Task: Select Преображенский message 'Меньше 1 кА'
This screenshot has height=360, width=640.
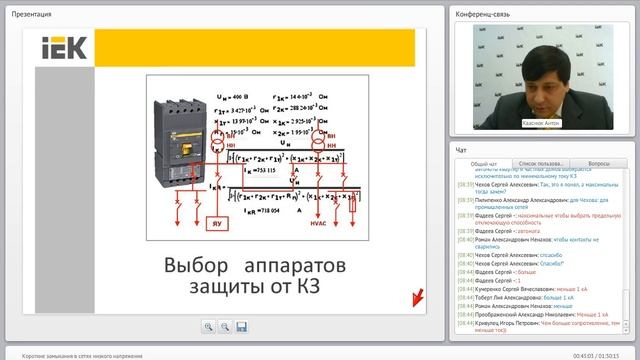Action: pyautogui.click(x=533, y=315)
